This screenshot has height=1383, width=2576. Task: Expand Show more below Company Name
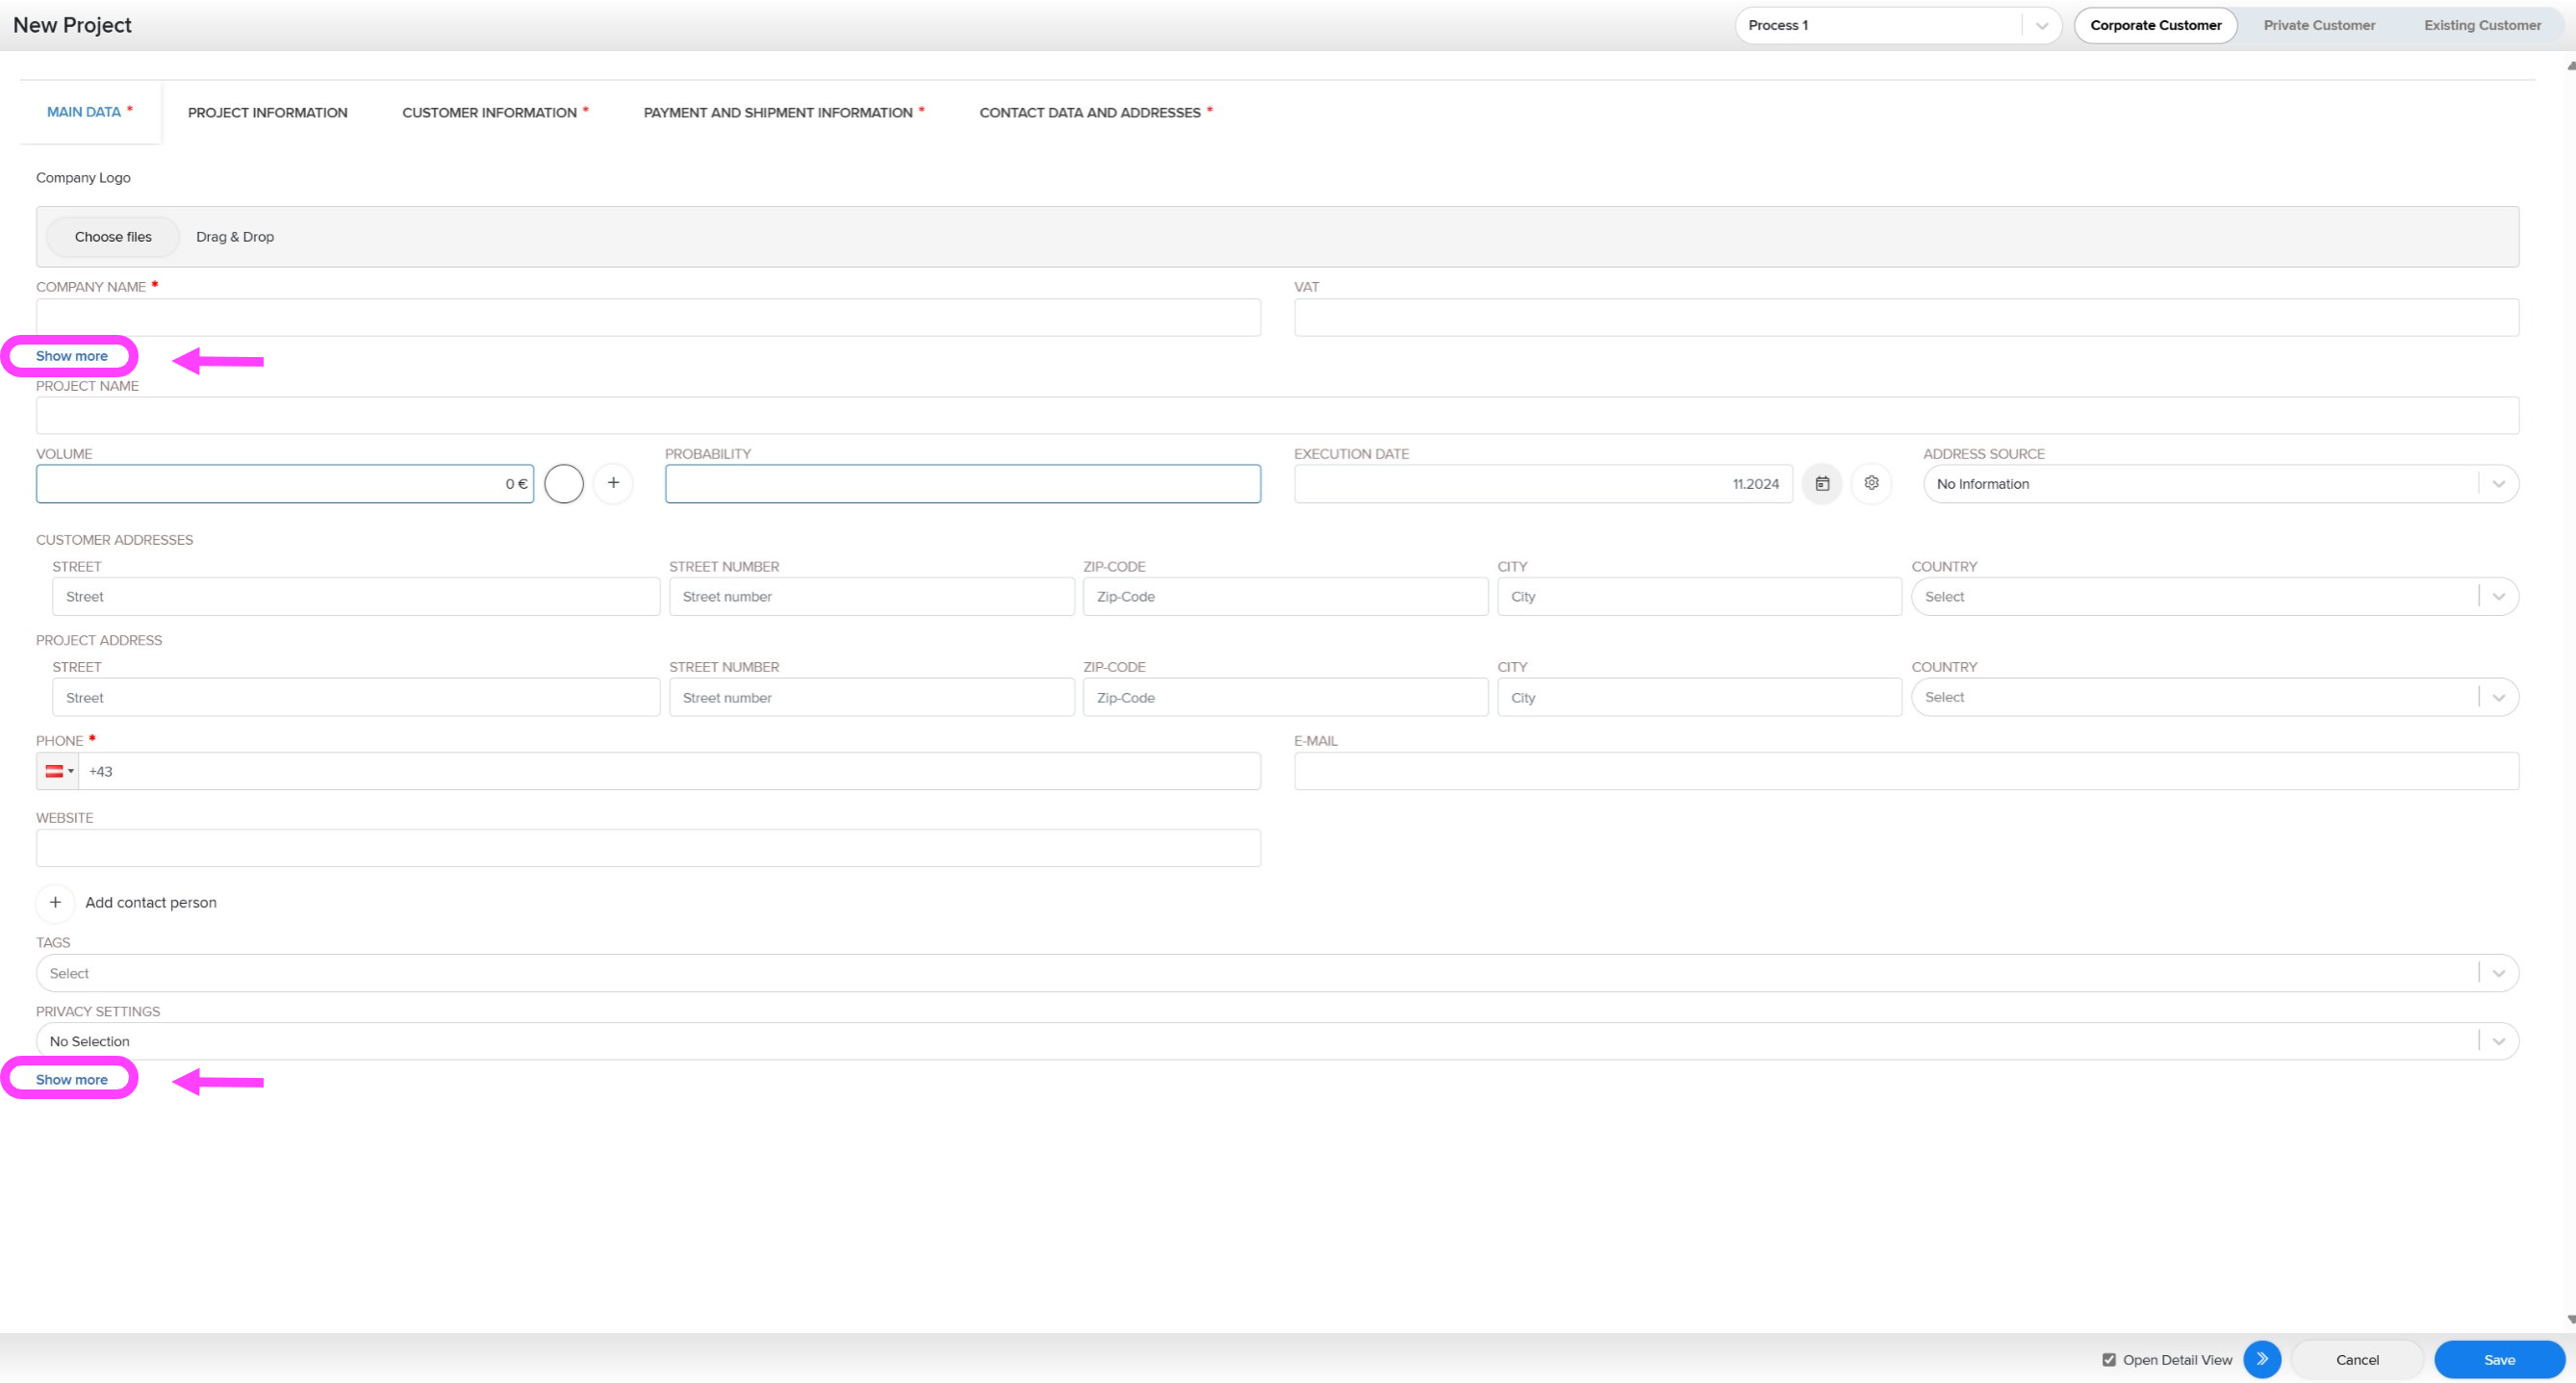click(72, 357)
